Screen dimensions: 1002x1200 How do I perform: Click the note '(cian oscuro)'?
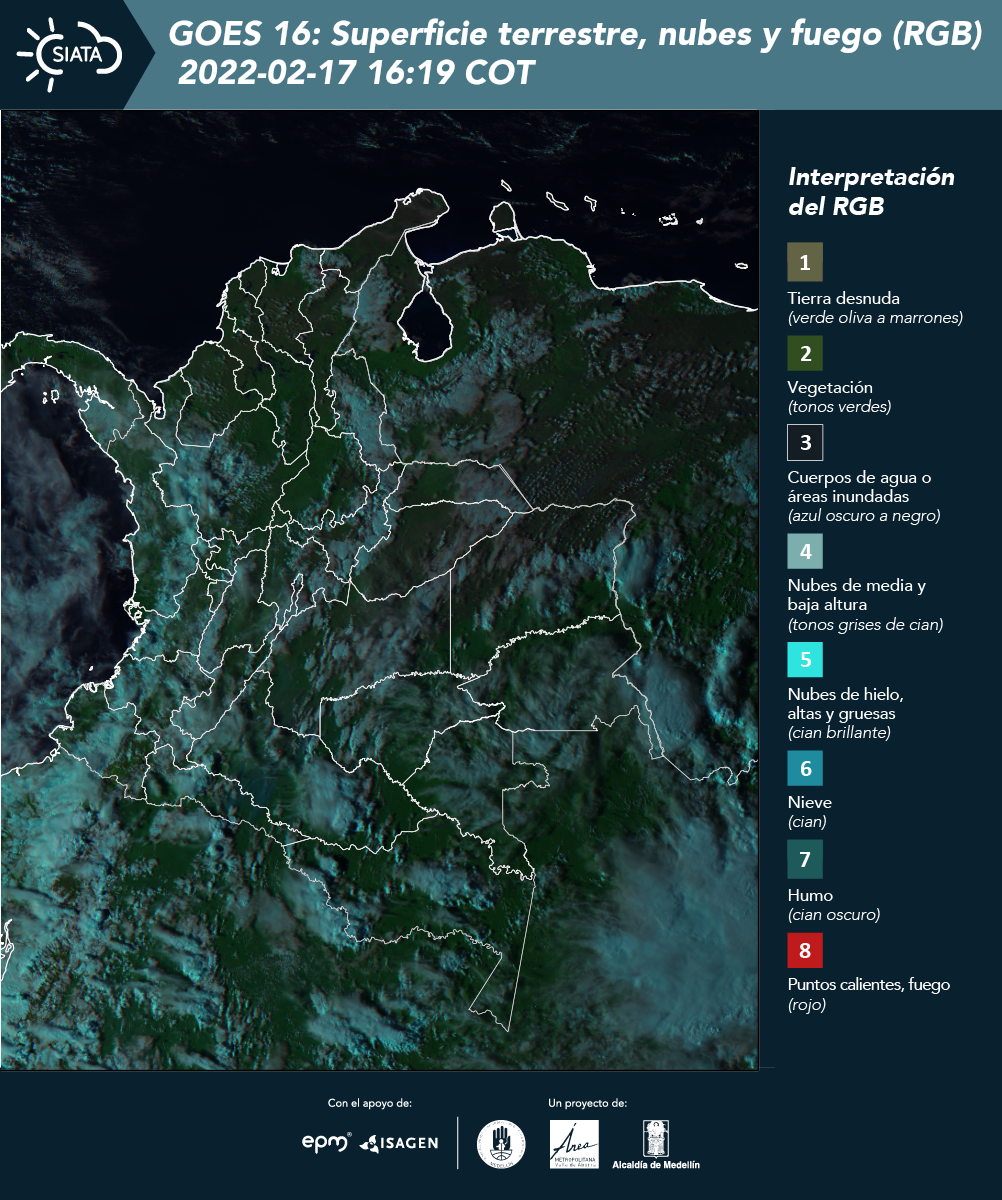click(x=834, y=915)
